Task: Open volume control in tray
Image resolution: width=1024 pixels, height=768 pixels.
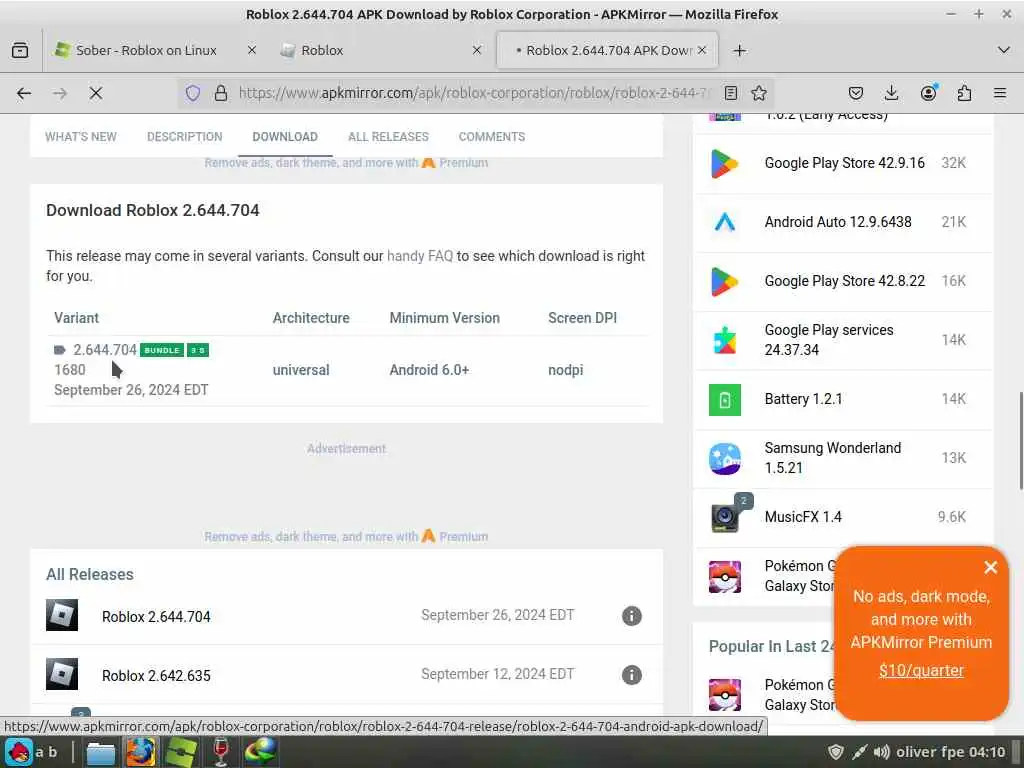Action: tap(882, 752)
